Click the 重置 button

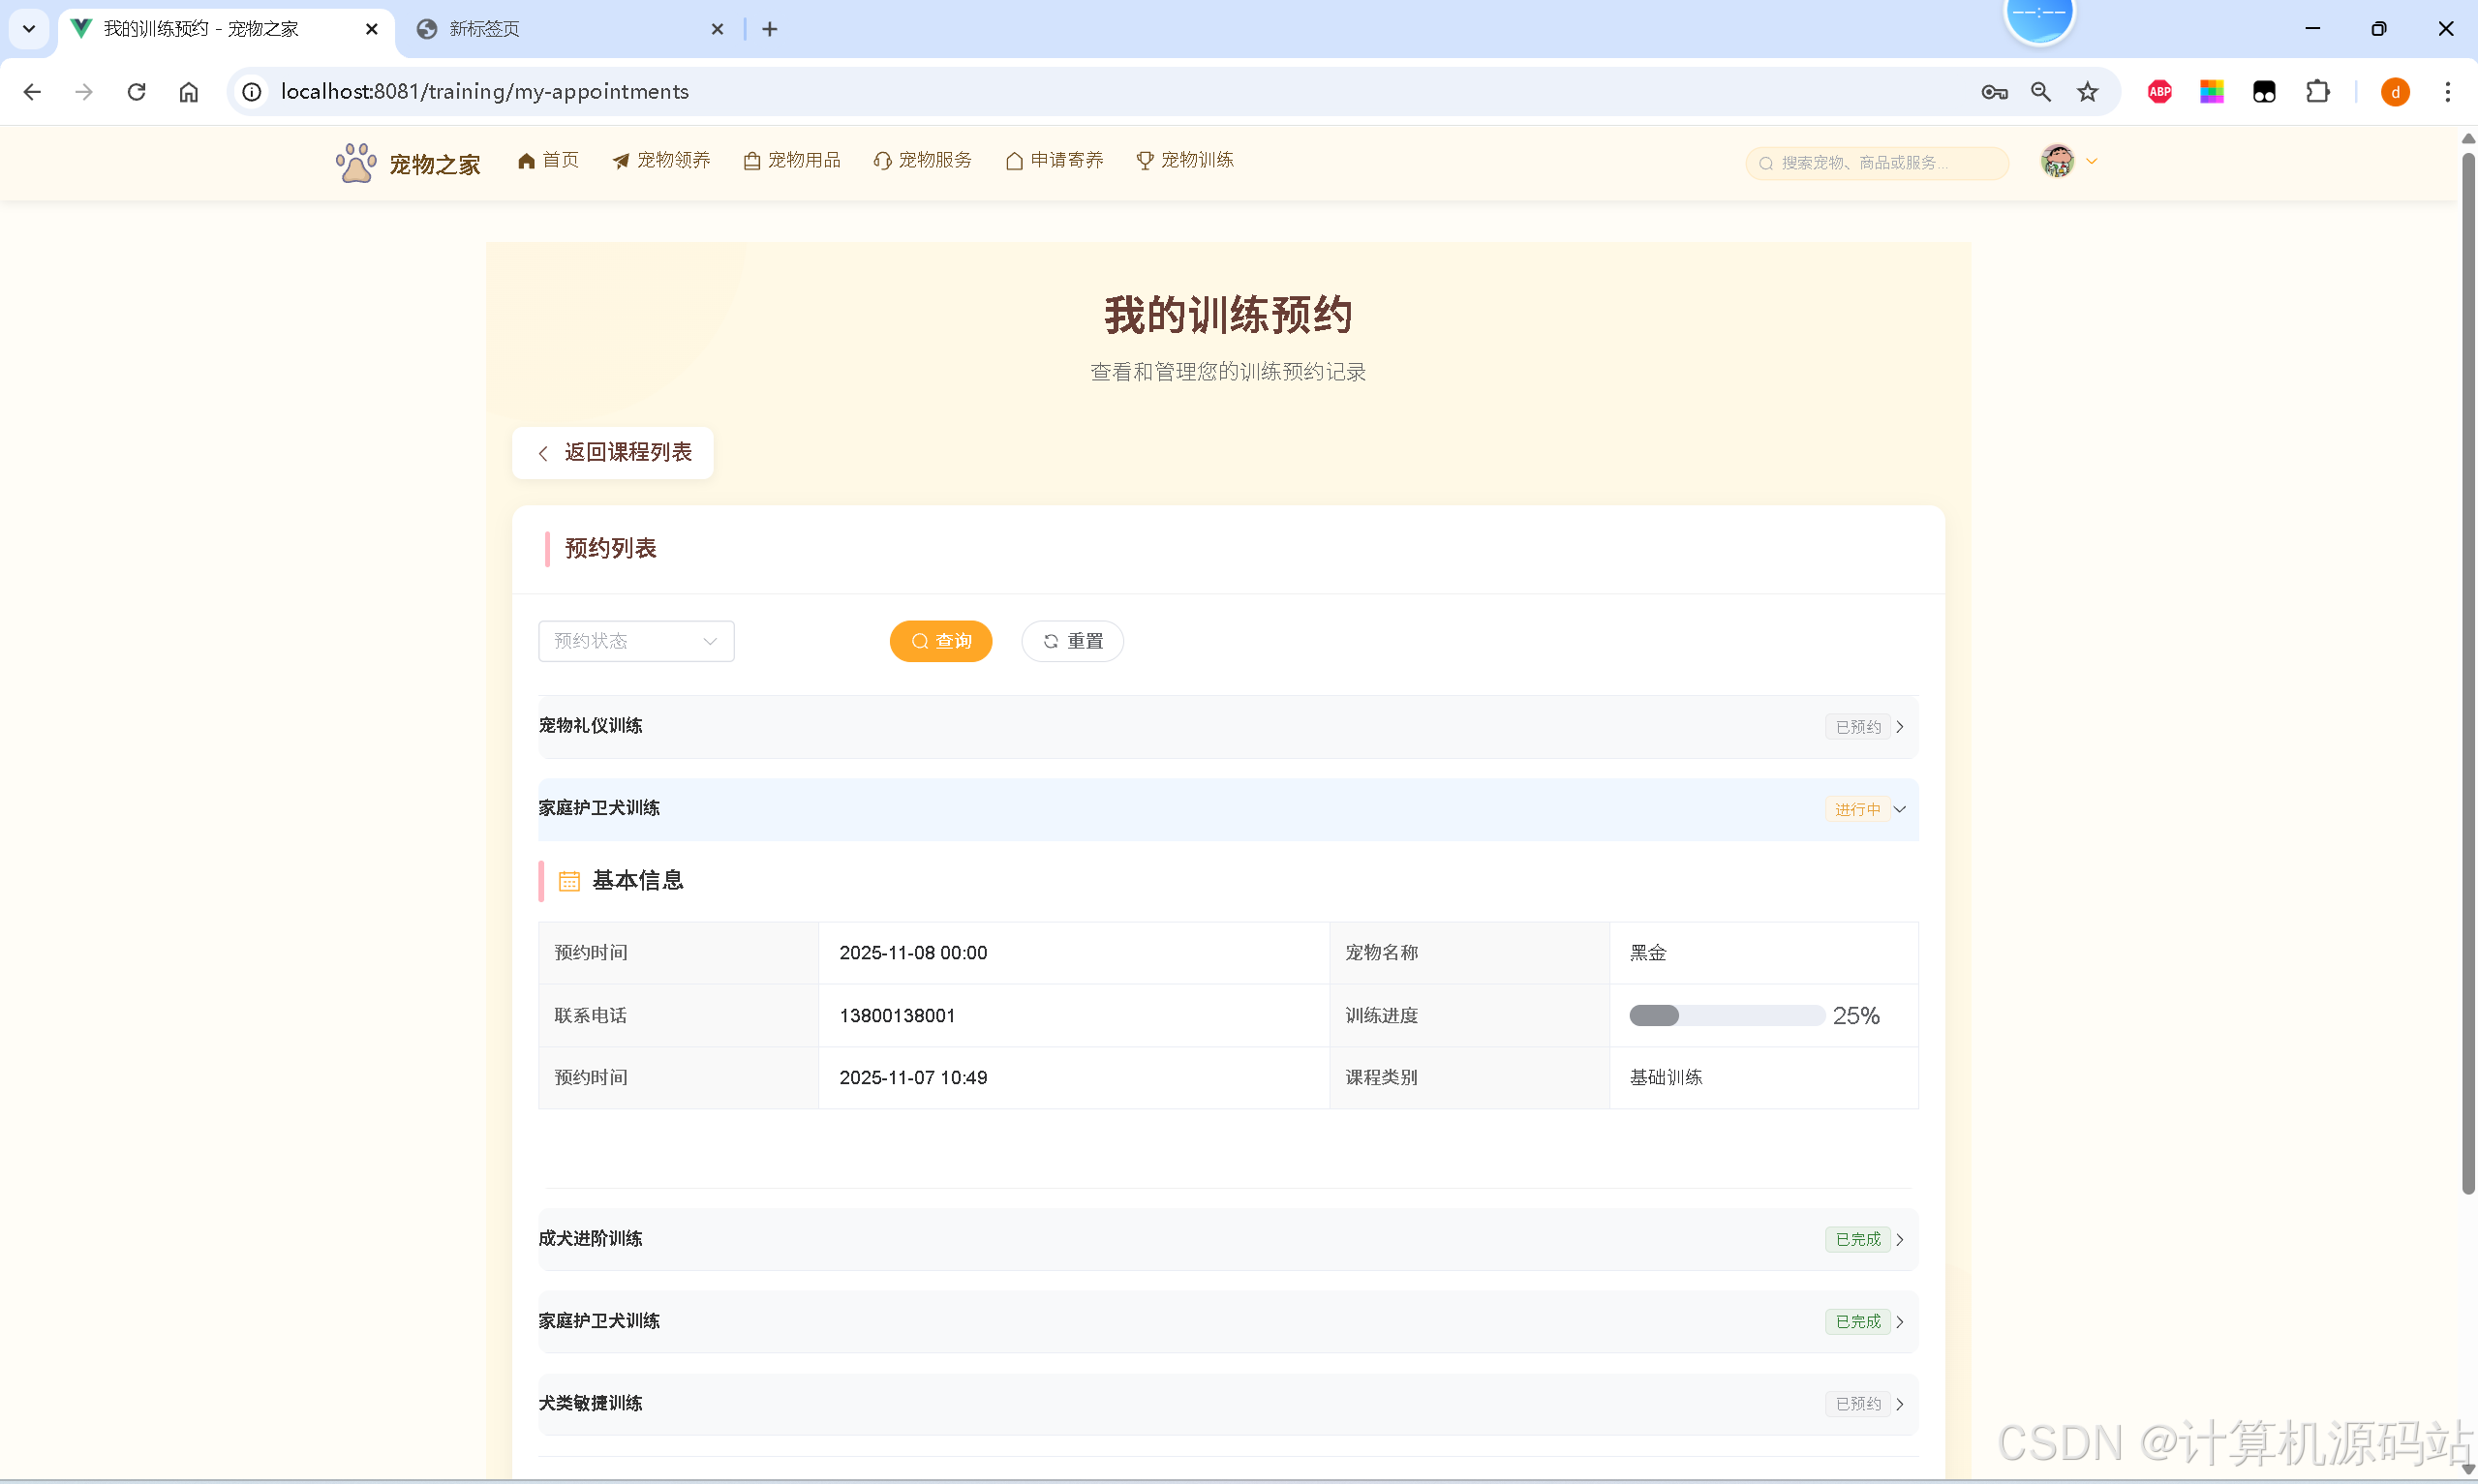tap(1072, 641)
